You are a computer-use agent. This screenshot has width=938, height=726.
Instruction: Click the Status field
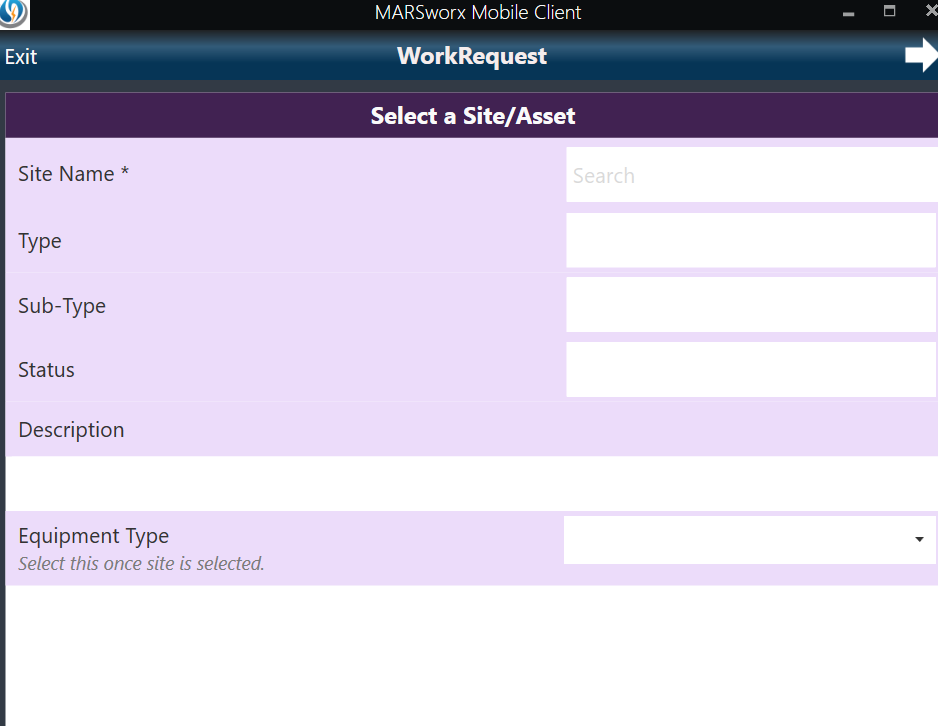coord(751,370)
